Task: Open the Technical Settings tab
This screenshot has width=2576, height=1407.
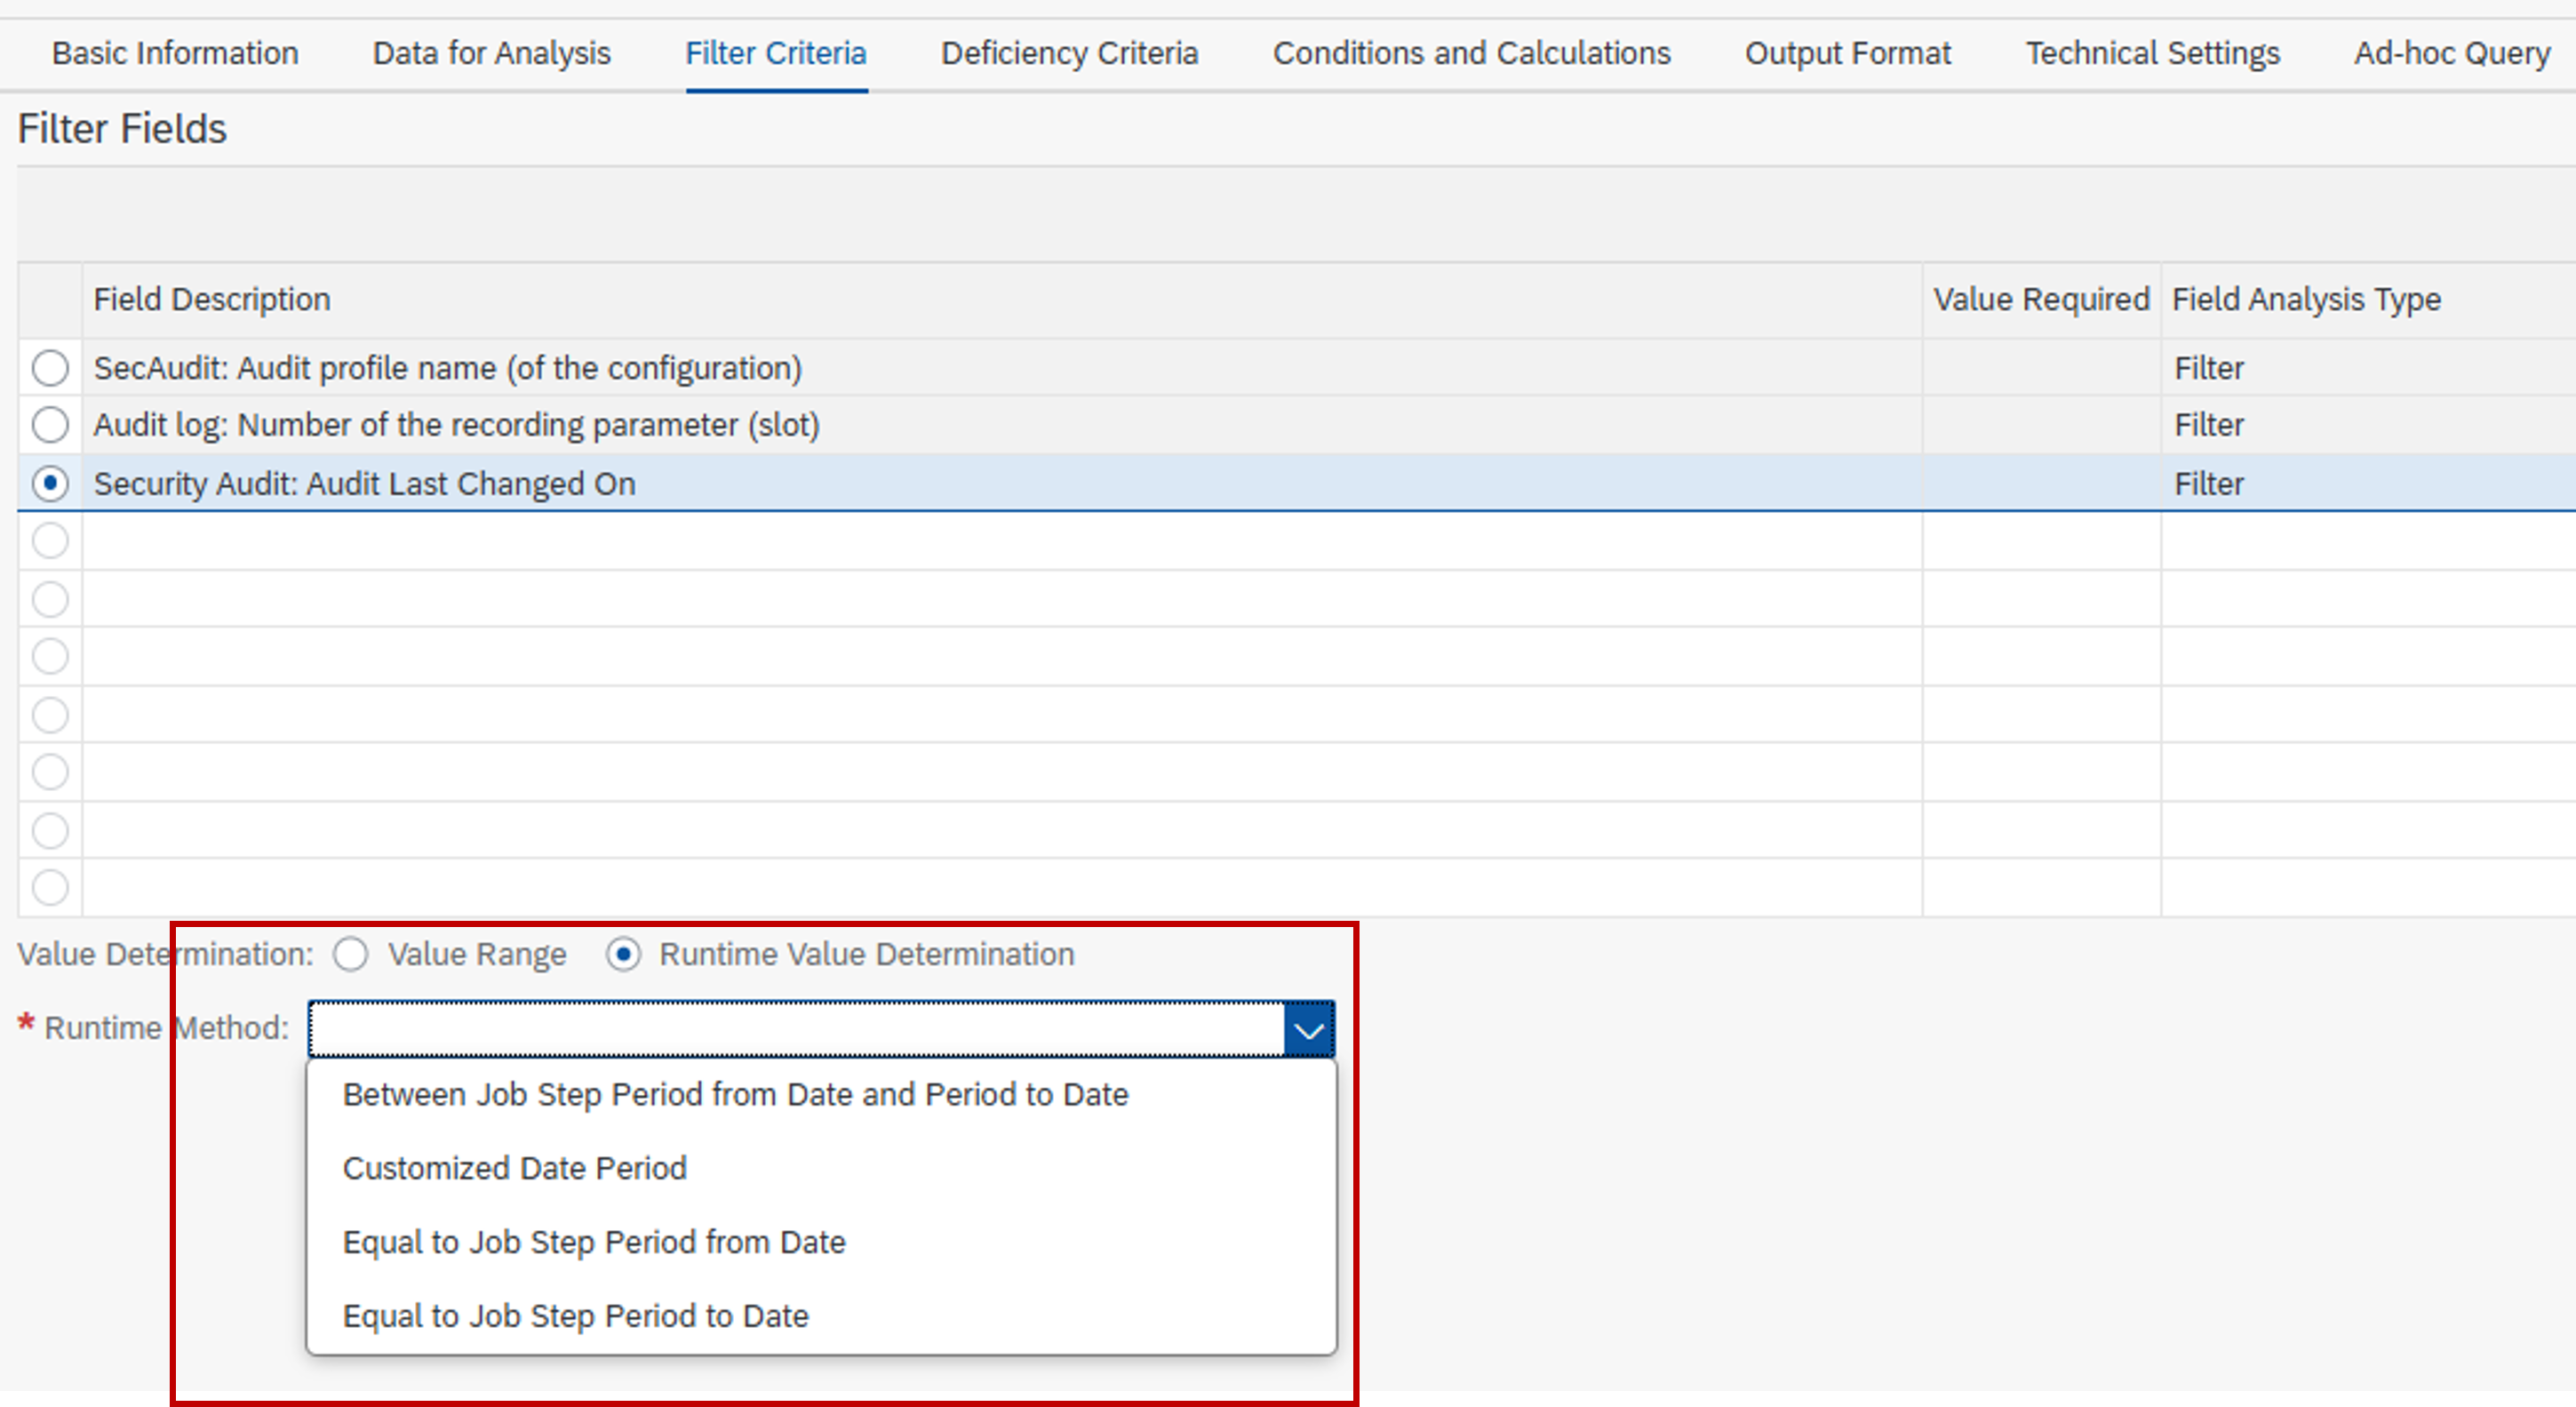Action: point(2152,53)
